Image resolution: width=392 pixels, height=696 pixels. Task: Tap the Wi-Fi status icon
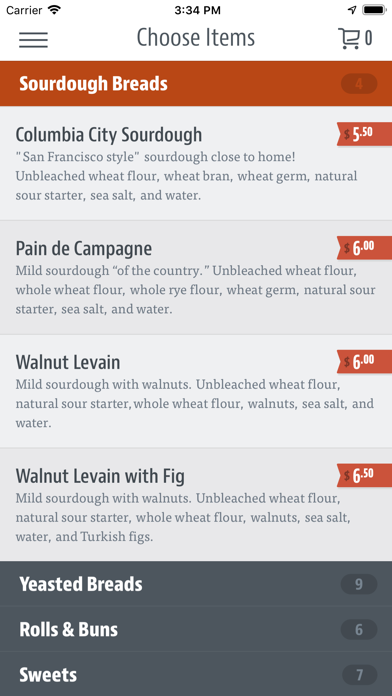55,10
